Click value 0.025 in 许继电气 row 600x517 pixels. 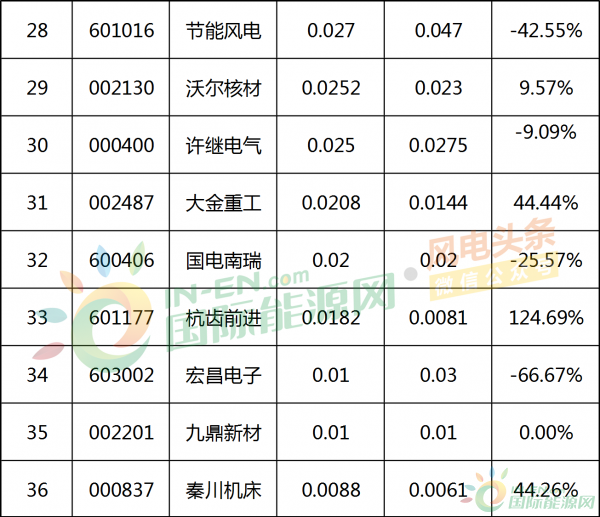pos(331,145)
